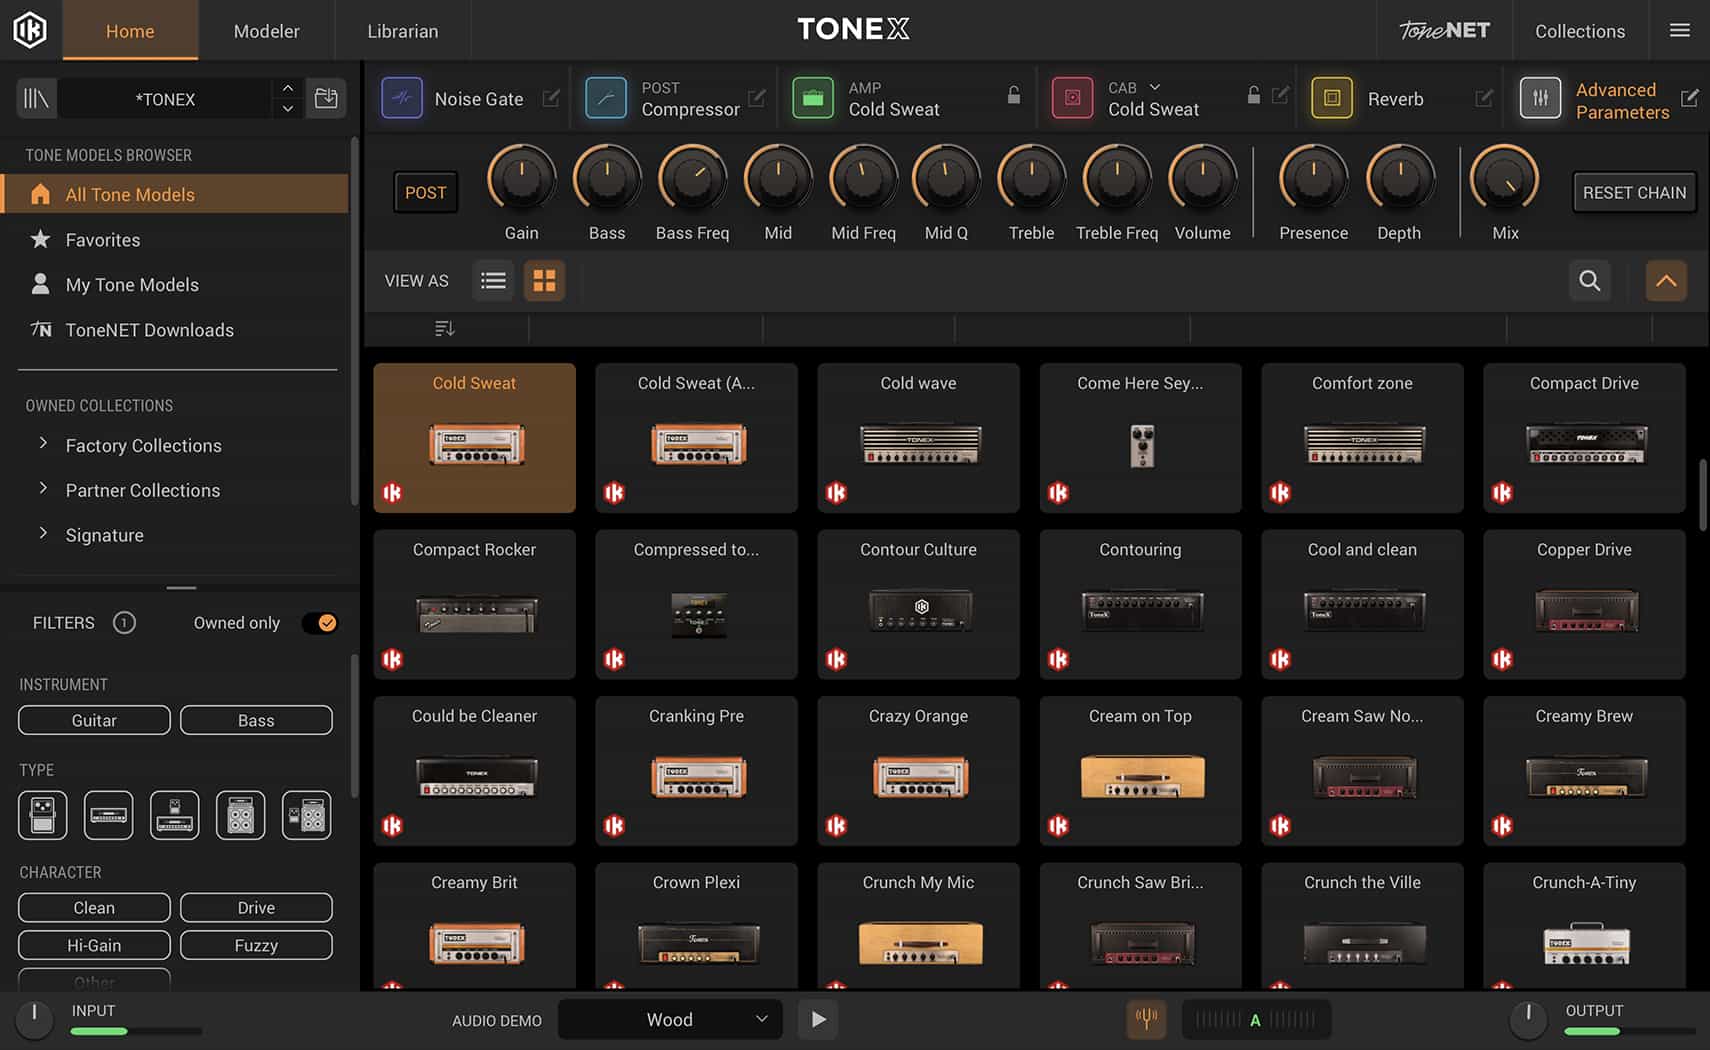Select the Hi-Gain character filter
Image resolution: width=1710 pixels, height=1050 pixels.
pyautogui.click(x=93, y=944)
